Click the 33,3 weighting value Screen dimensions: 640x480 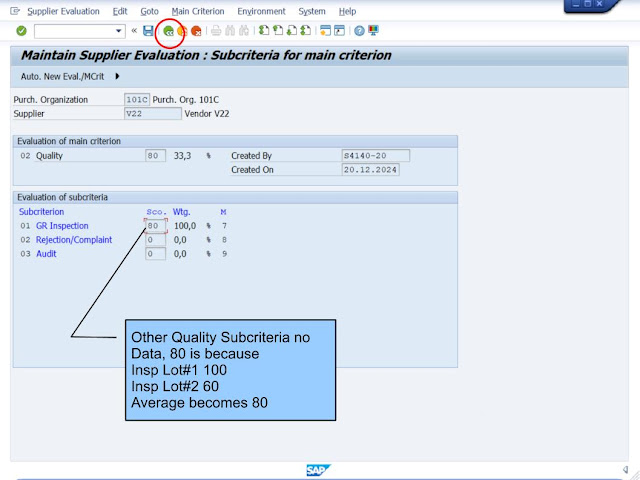(x=182, y=156)
